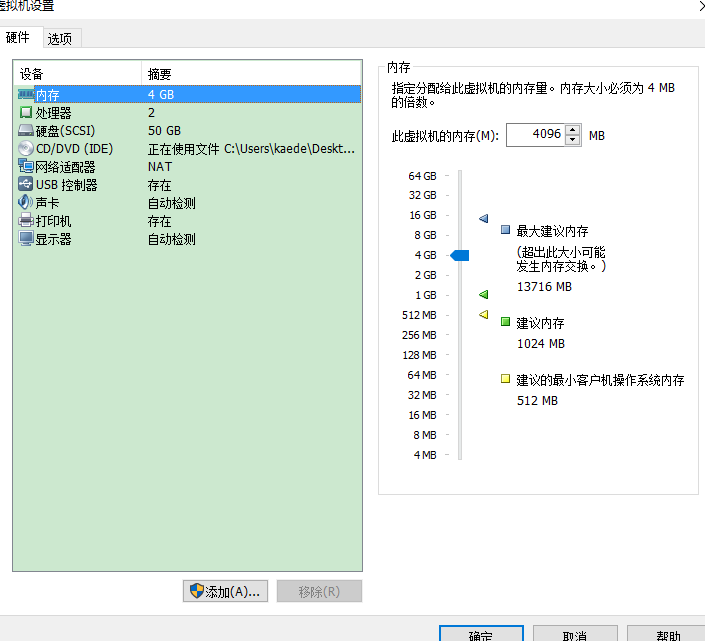Click the 16 GB slider scale label

[423, 215]
